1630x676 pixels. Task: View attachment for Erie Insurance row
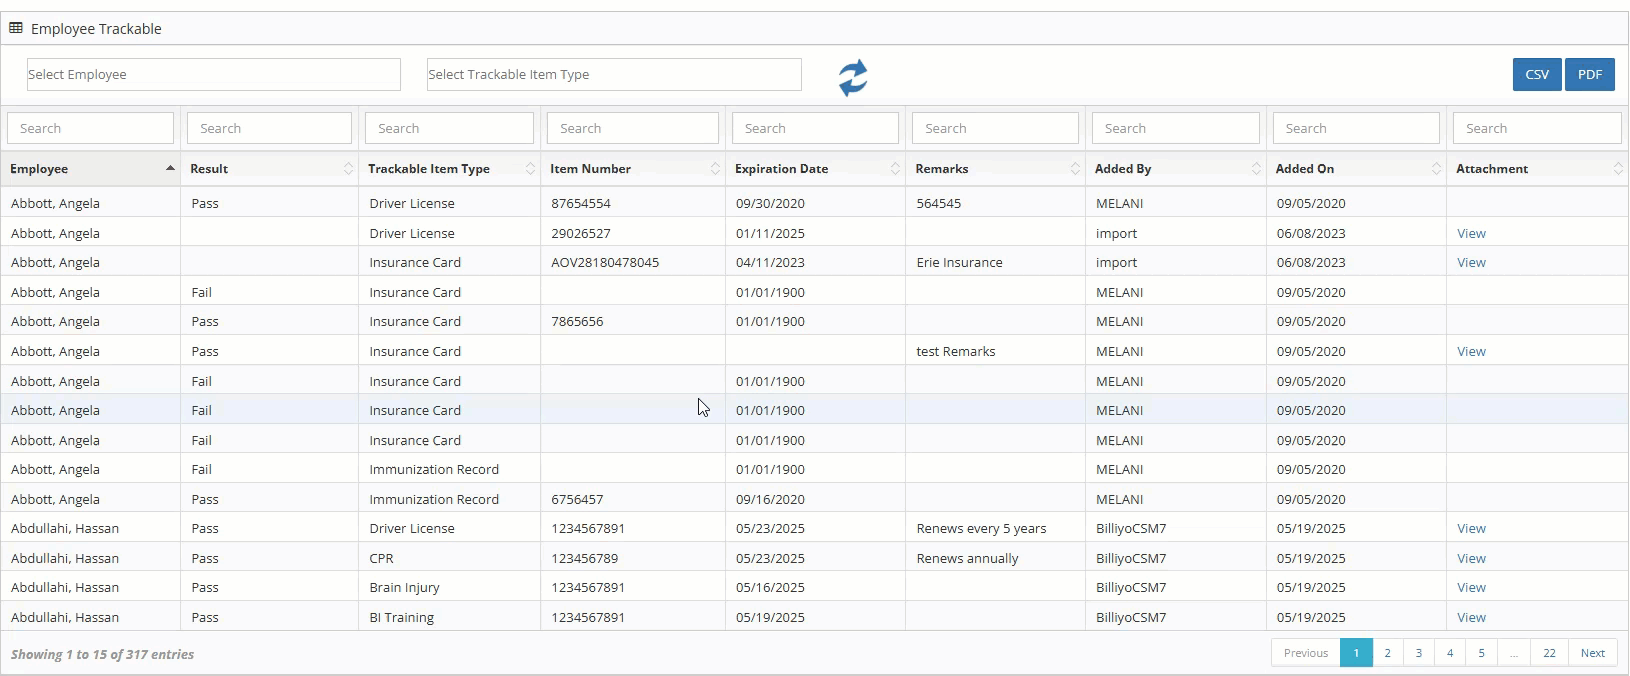tap(1471, 263)
